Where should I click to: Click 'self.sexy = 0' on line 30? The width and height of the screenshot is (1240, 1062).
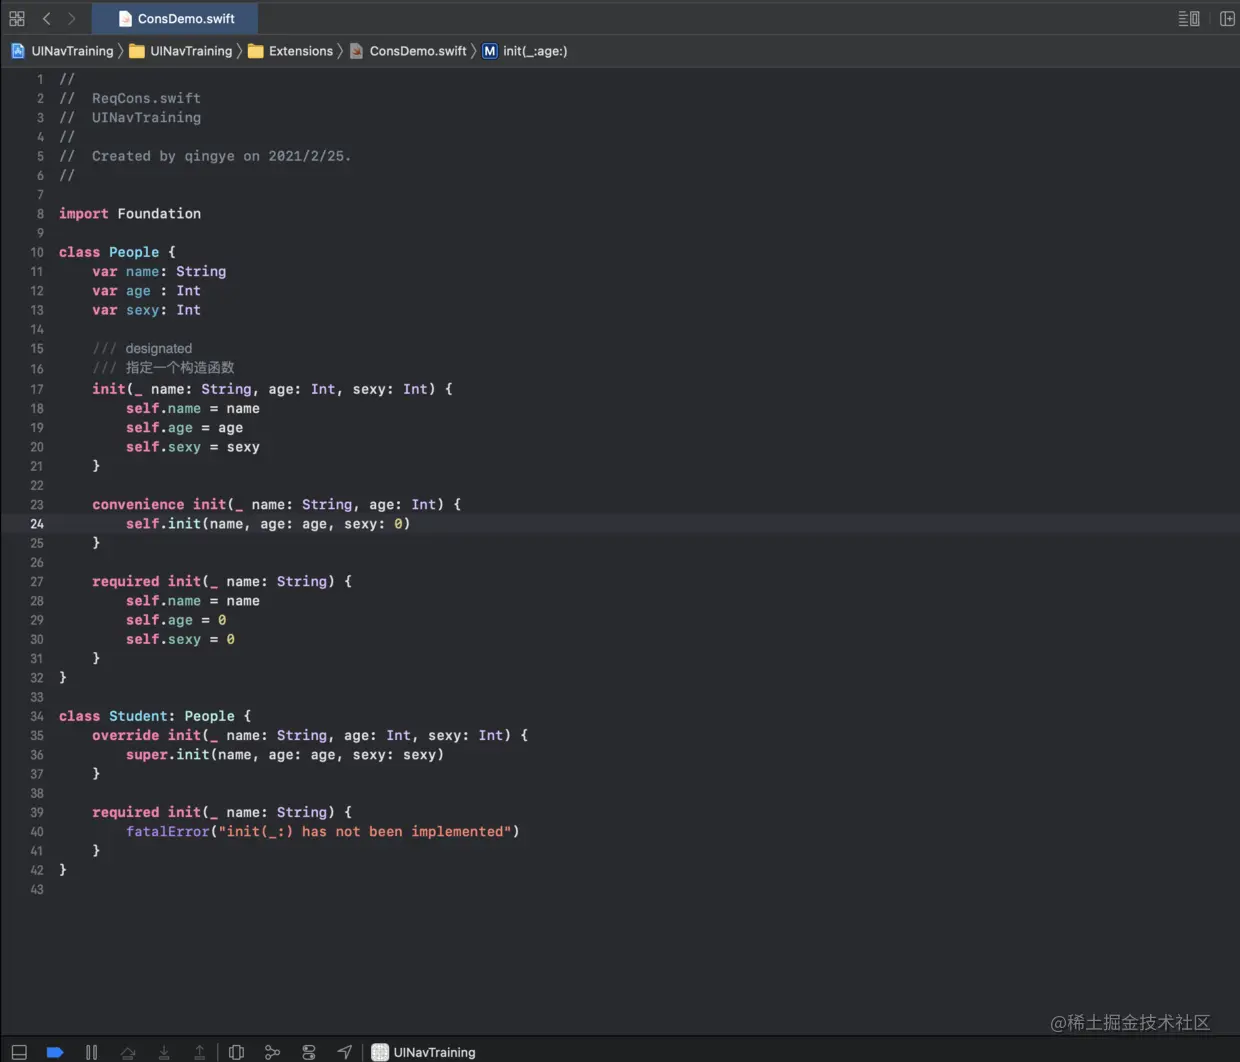click(x=180, y=639)
